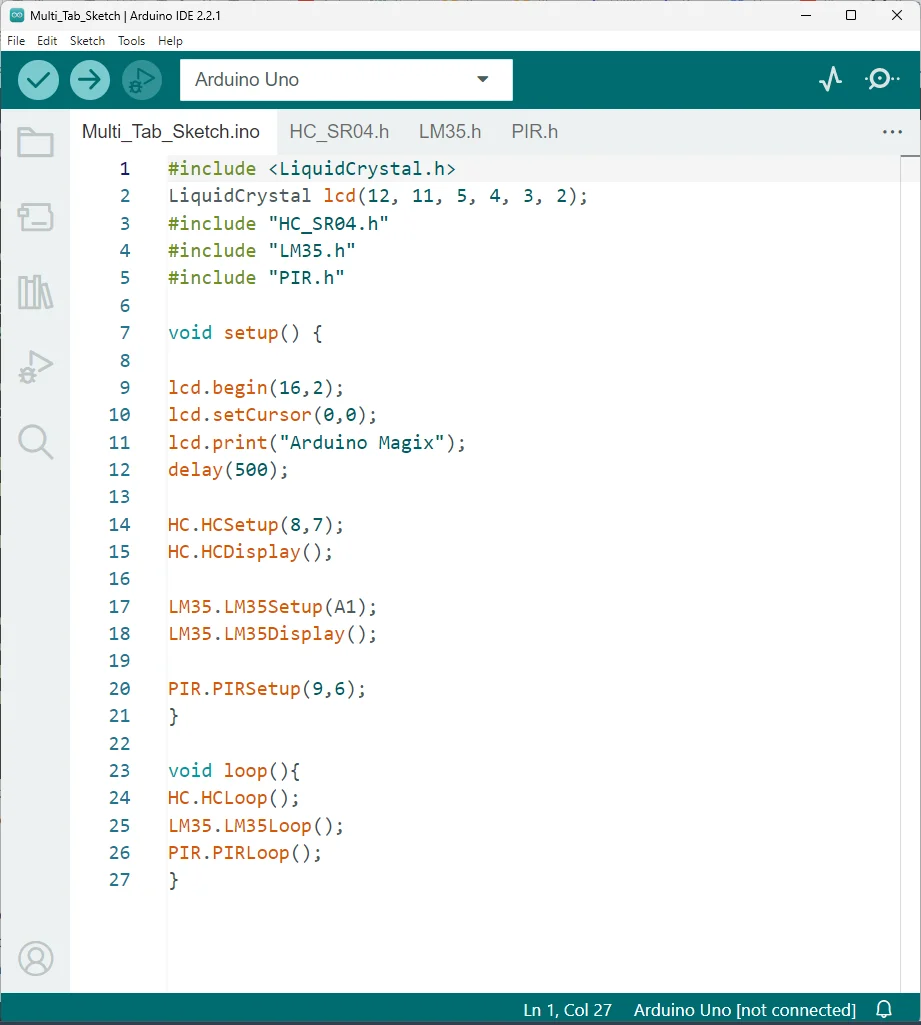
Task: Click the LM35.LM35Setup(A1); line
Action: point(273,607)
